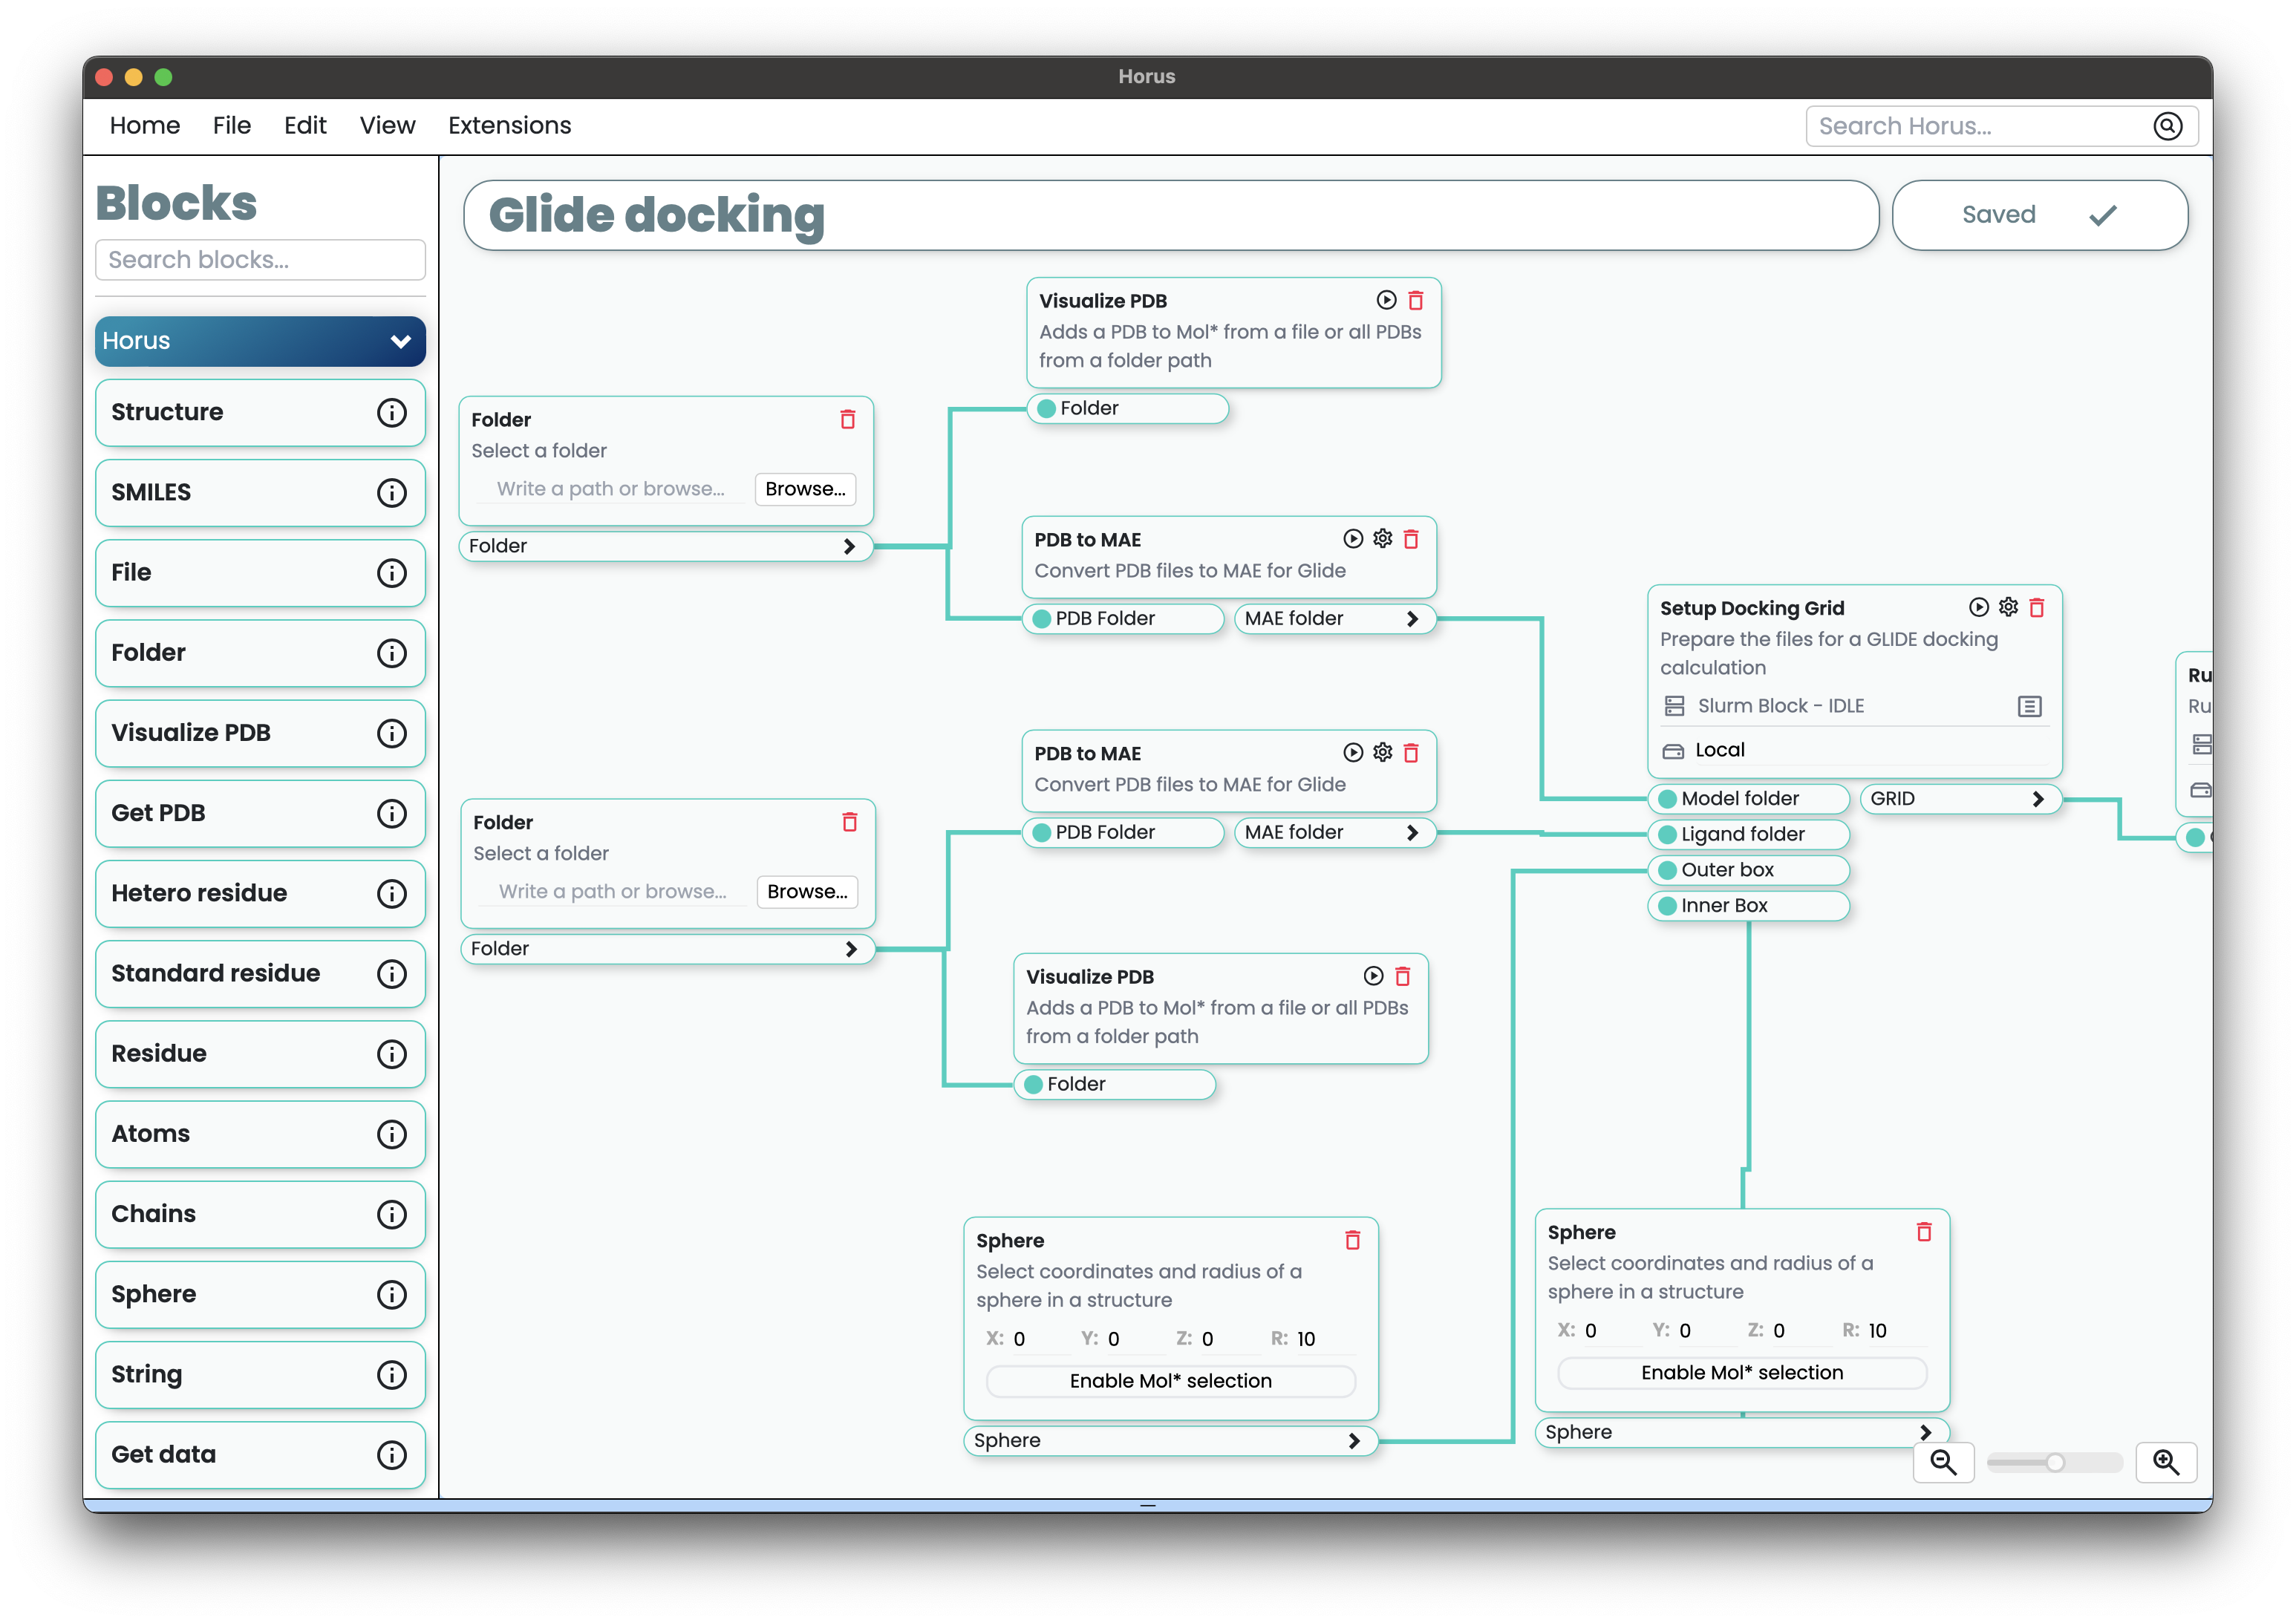Click the GRID output arrow
The image size is (2296, 1623).
coord(2039,799)
